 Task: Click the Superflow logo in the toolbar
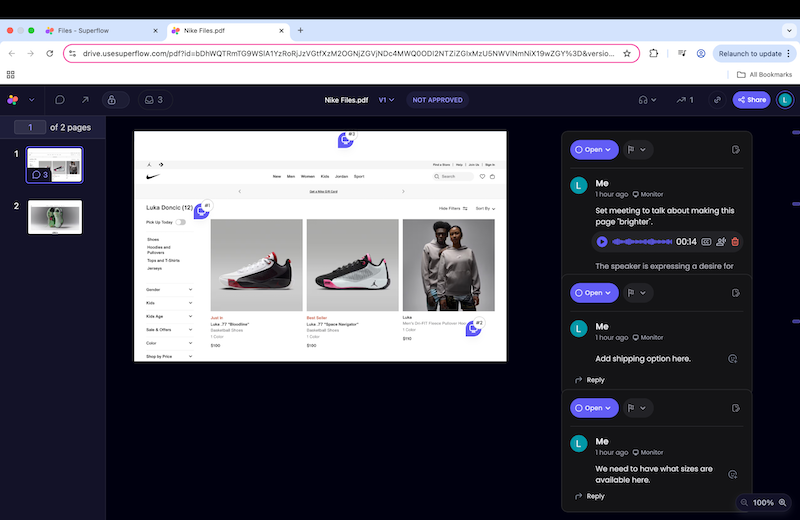[13, 100]
